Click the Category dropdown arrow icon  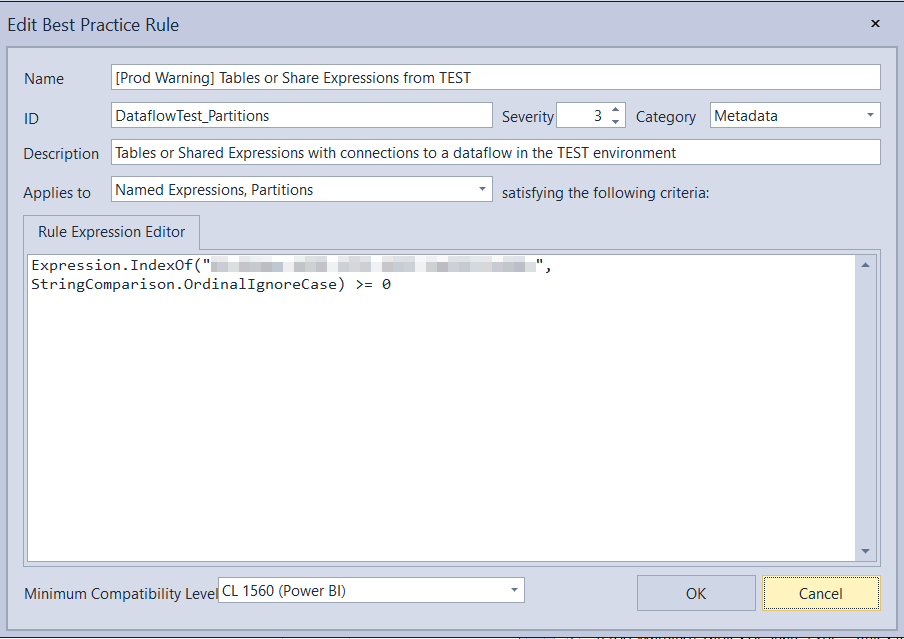[869, 115]
